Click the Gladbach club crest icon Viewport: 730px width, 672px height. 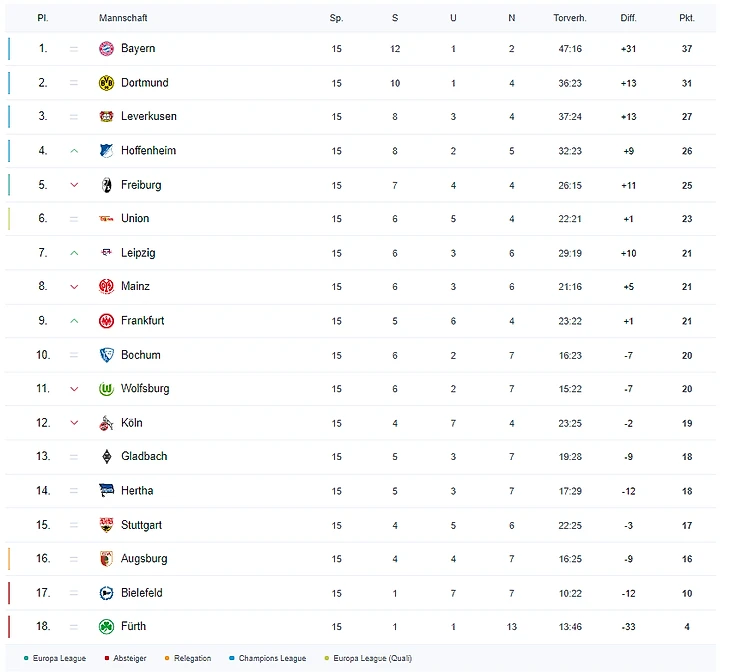tap(106, 457)
